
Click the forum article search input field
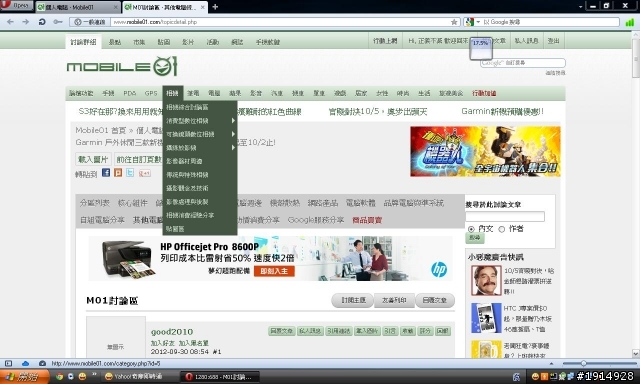tap(505, 216)
